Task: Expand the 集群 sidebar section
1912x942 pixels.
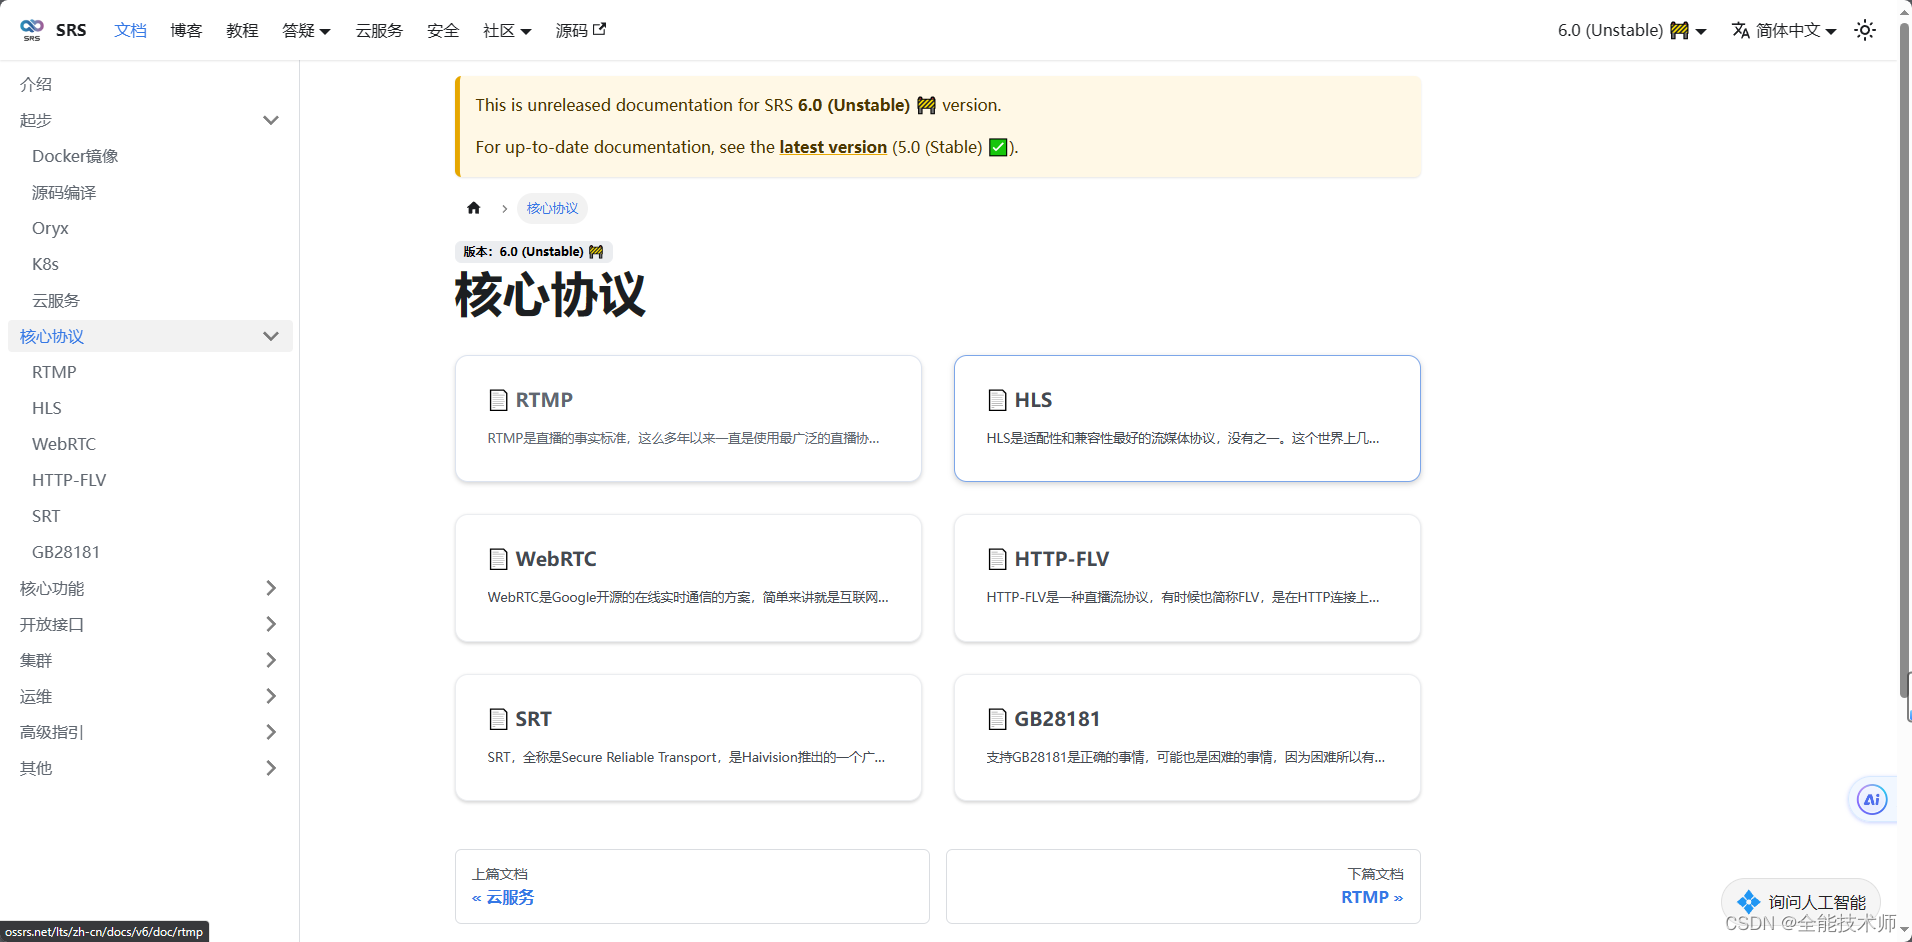Action: pyautogui.click(x=150, y=660)
